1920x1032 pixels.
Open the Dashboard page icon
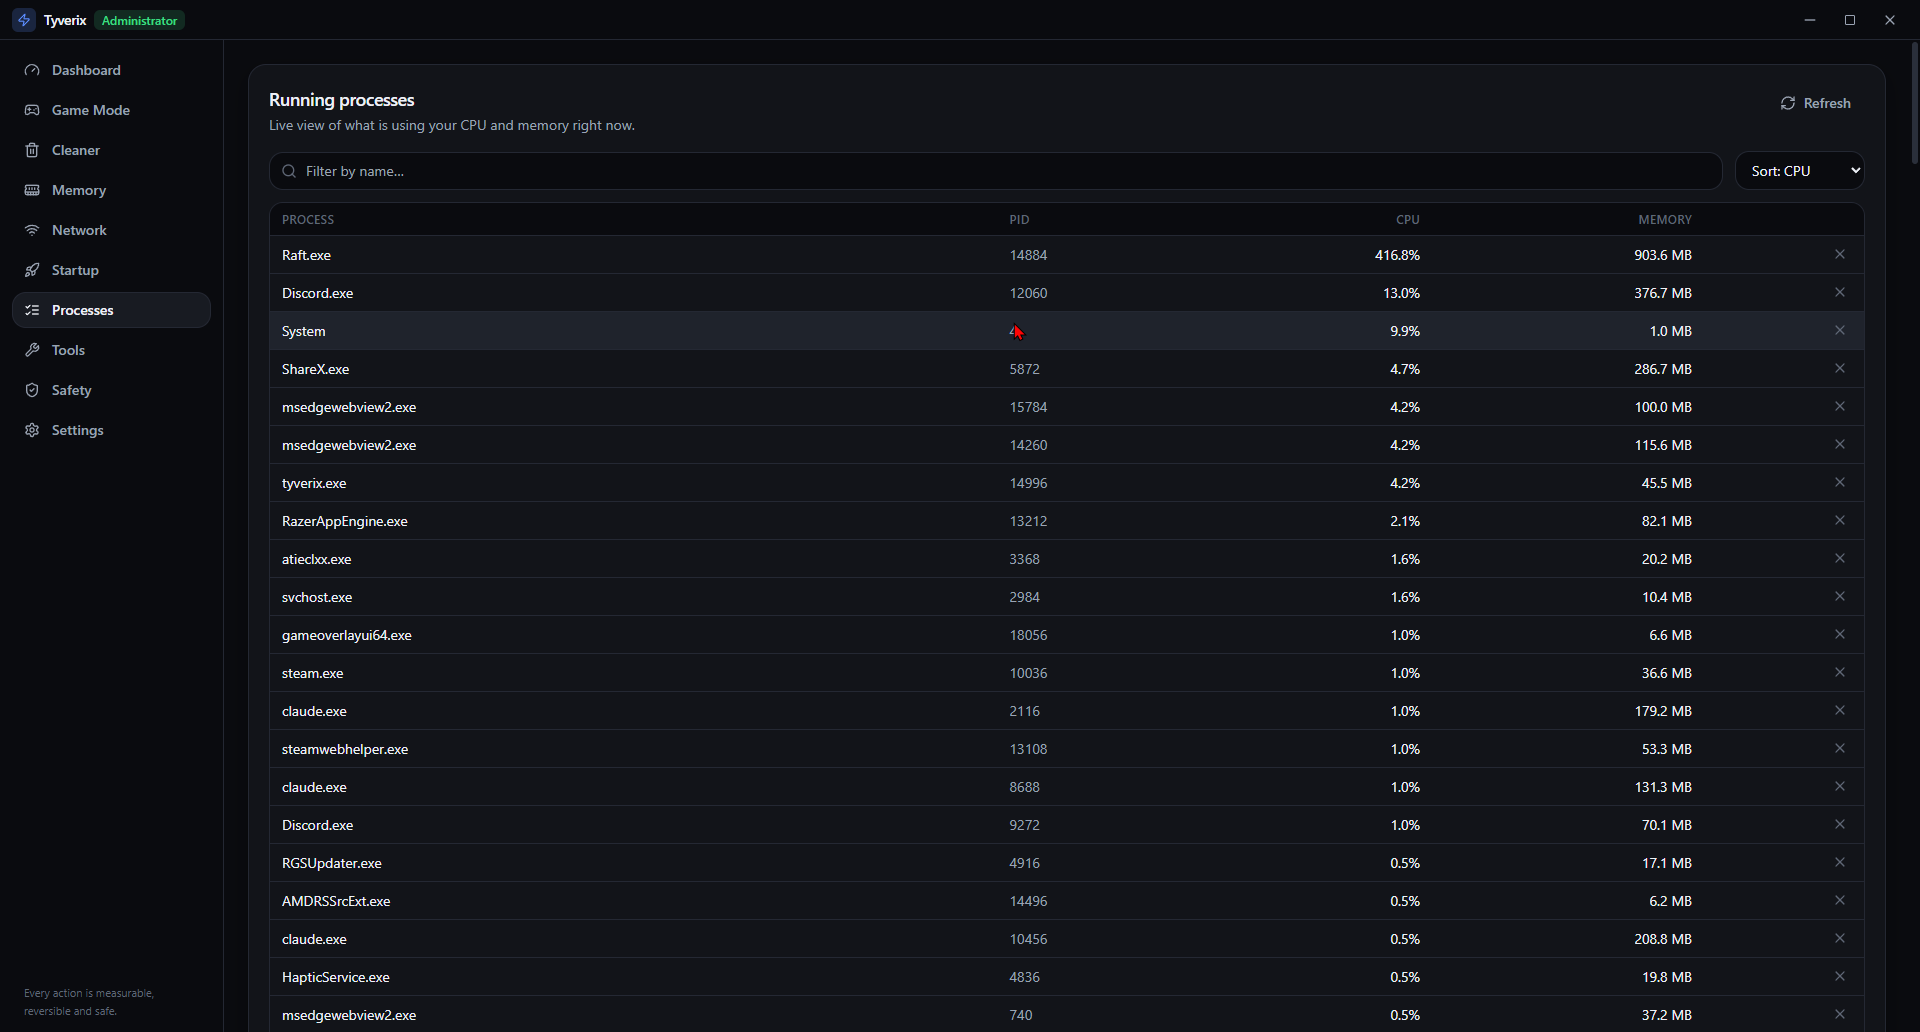point(32,70)
